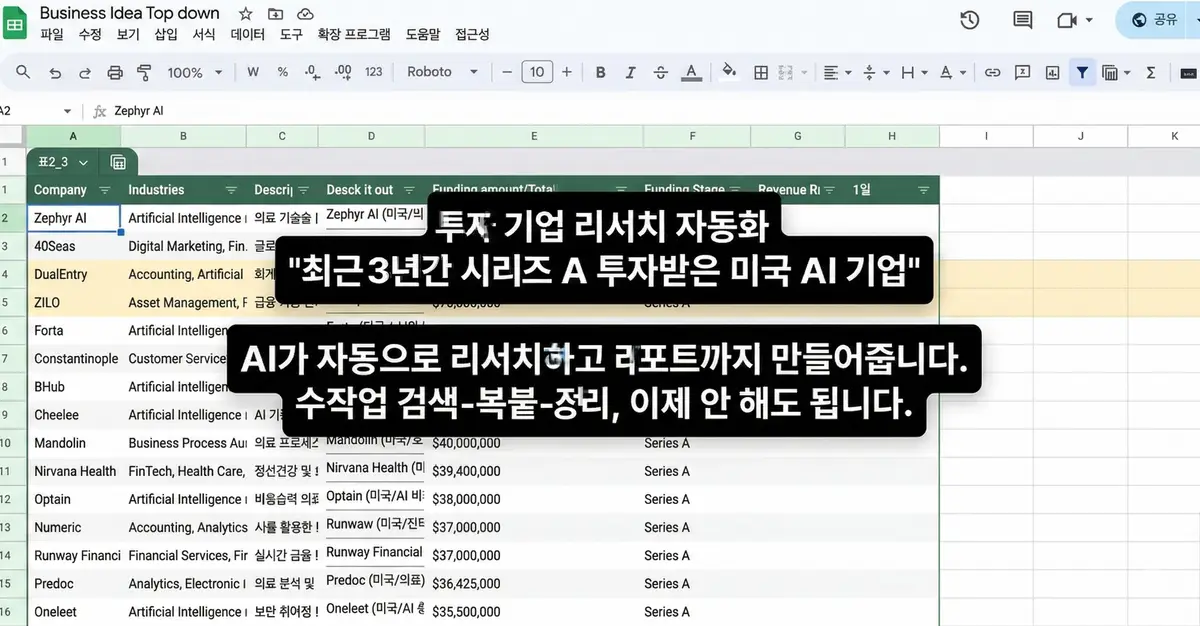
Task: Insert a chart
Action: tap(1052, 72)
